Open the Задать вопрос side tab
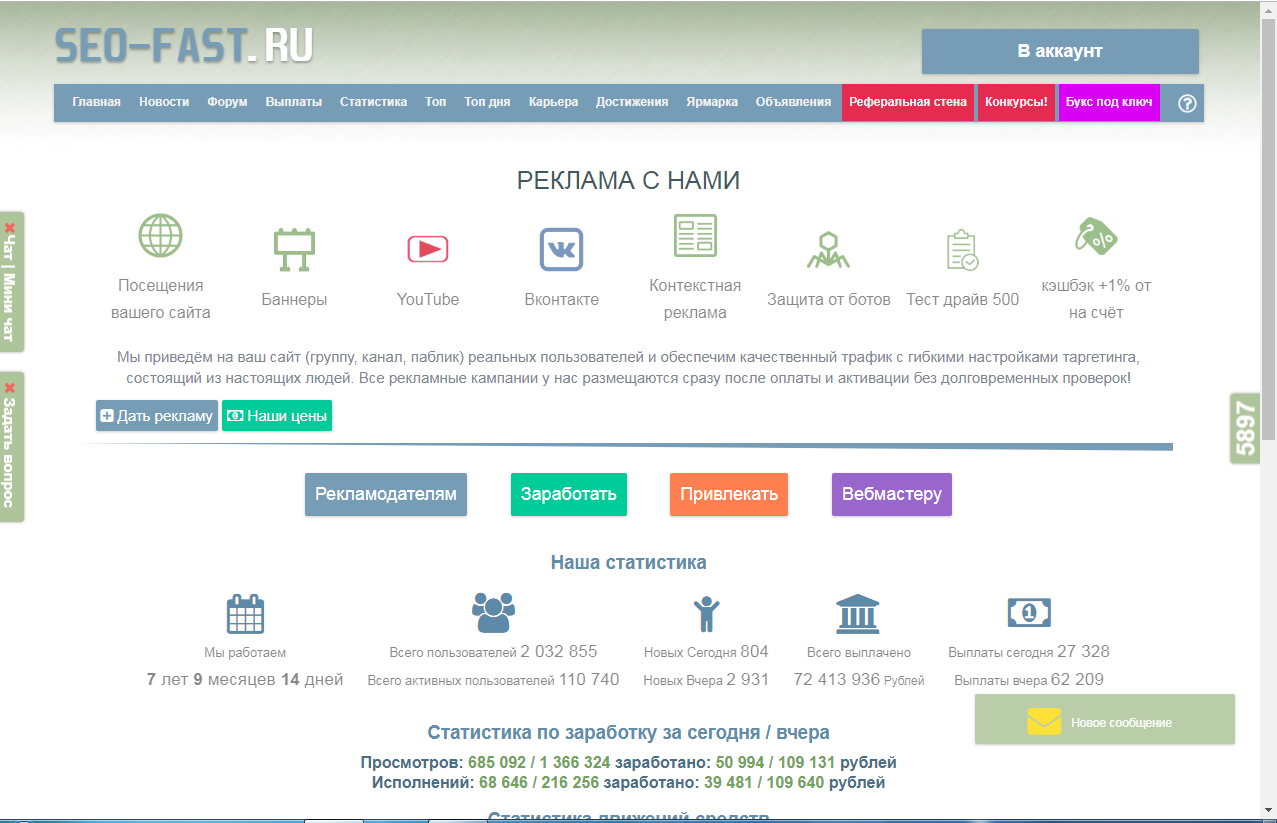Image resolution: width=1277 pixels, height=823 pixels. pyautogui.click(x=11, y=447)
